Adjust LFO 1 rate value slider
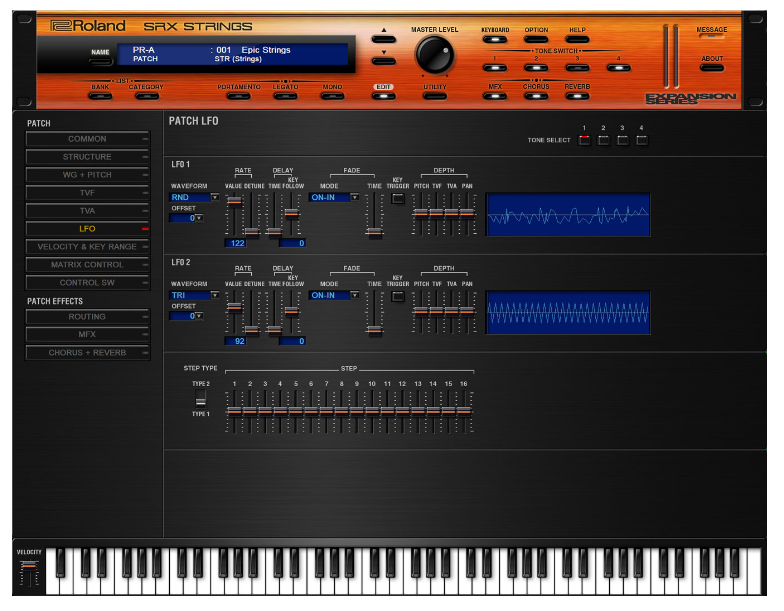Viewport: 784px width, 611px height. (x=234, y=201)
